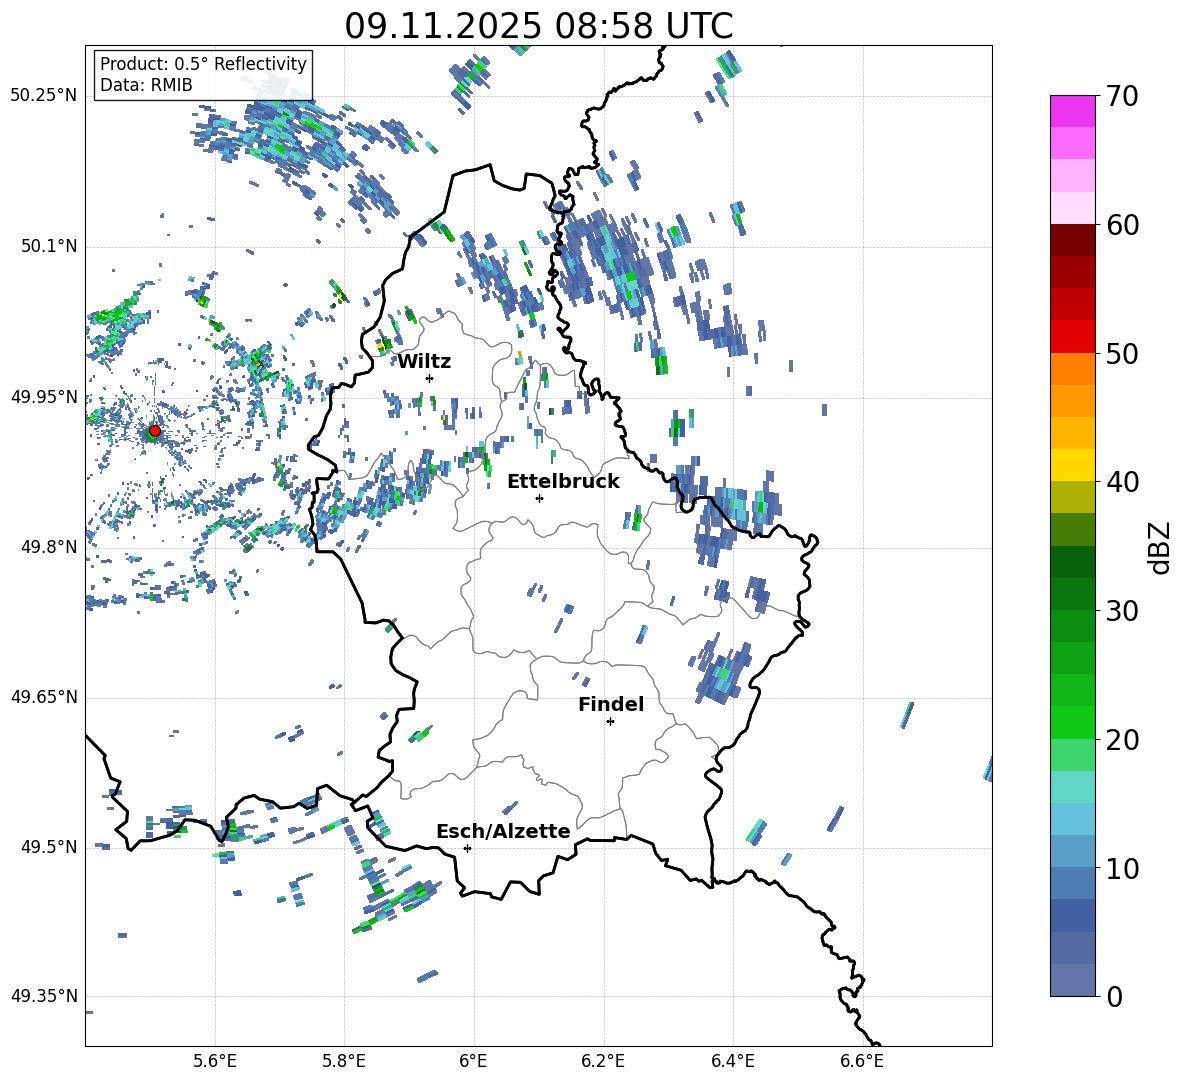1184x1081 pixels.
Task: Select the Wiltz city label
Action: point(424,361)
